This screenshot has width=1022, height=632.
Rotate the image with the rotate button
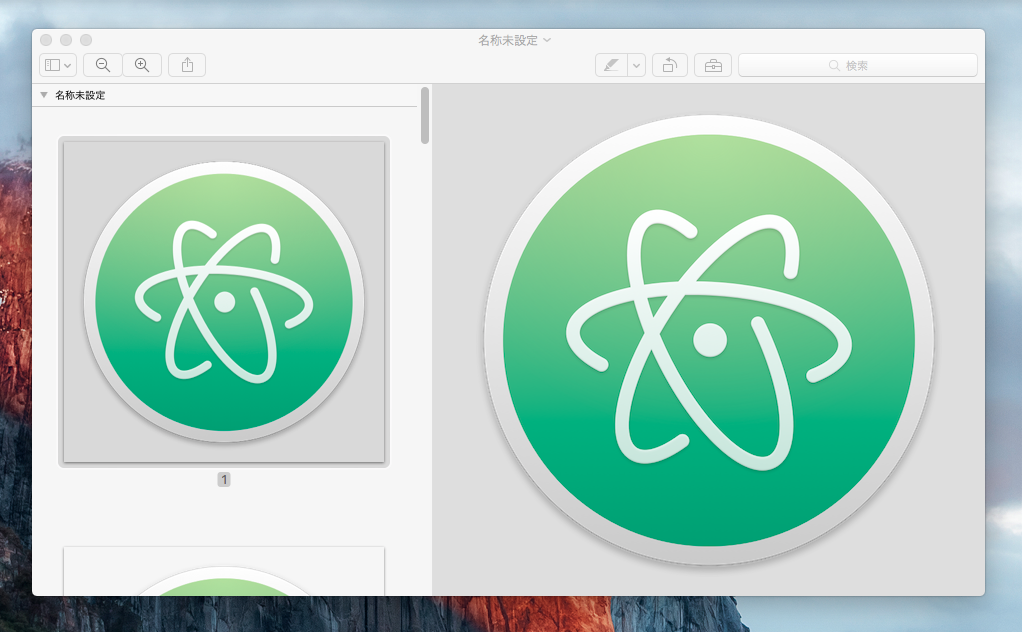tap(669, 65)
